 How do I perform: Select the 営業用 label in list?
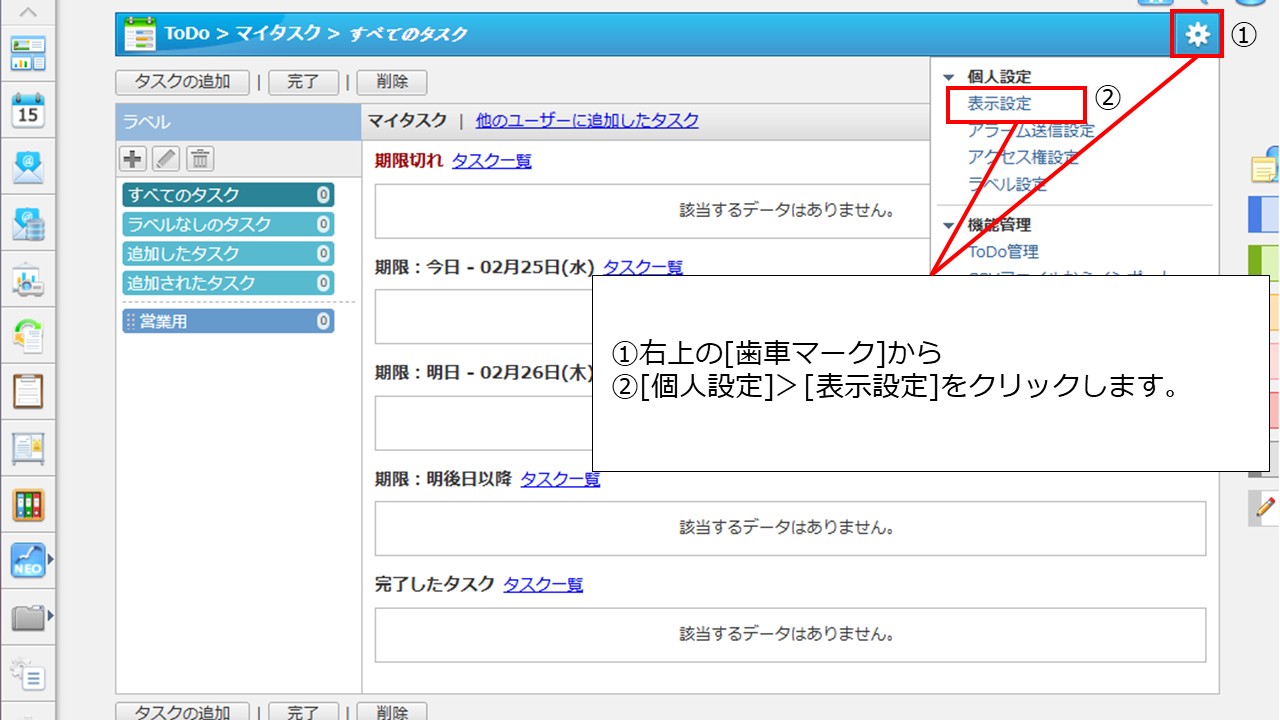[228, 321]
